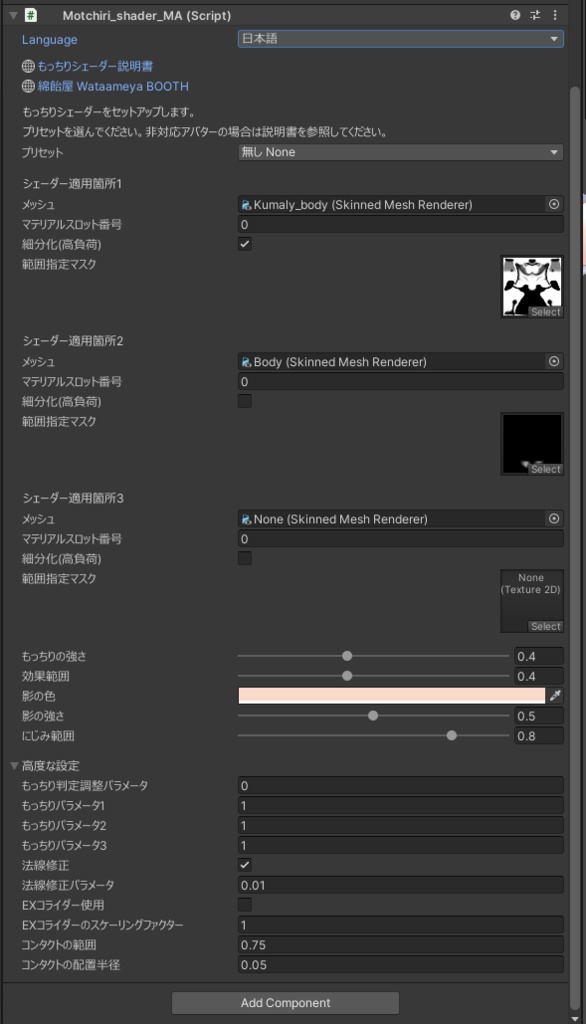Click もっちりの強さ value field 0.4
This screenshot has width=586, height=1024.
coord(539,656)
